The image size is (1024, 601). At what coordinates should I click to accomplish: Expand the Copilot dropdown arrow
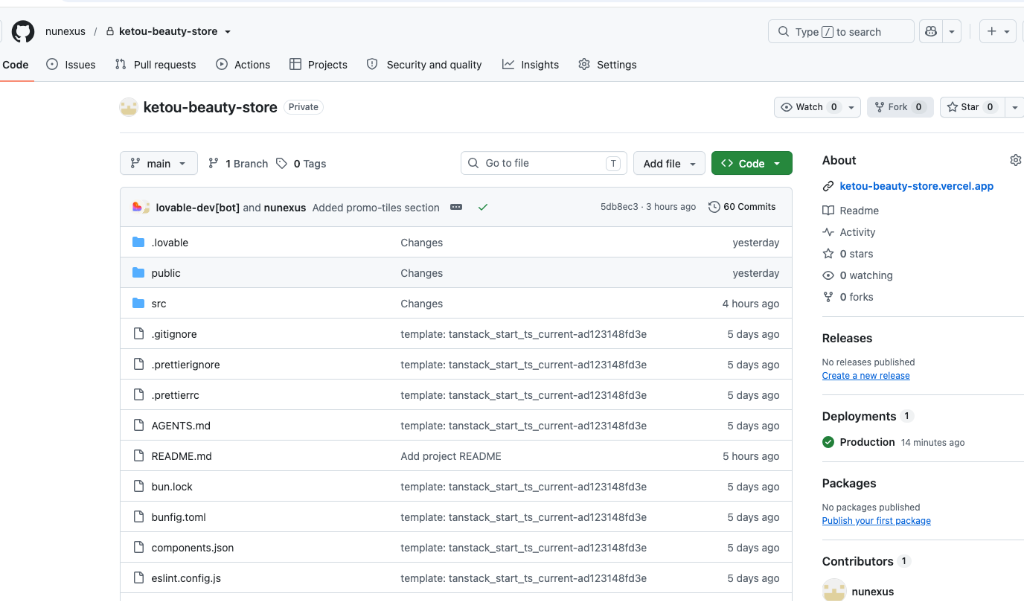click(x=952, y=31)
